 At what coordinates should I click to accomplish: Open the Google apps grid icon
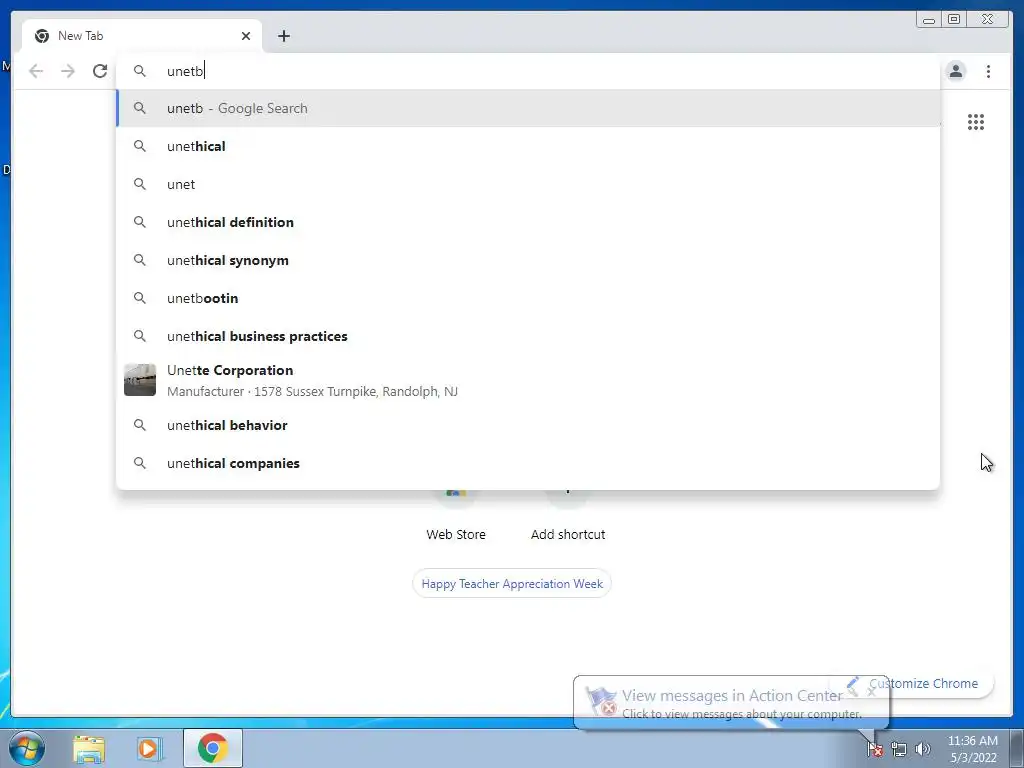coord(976,122)
